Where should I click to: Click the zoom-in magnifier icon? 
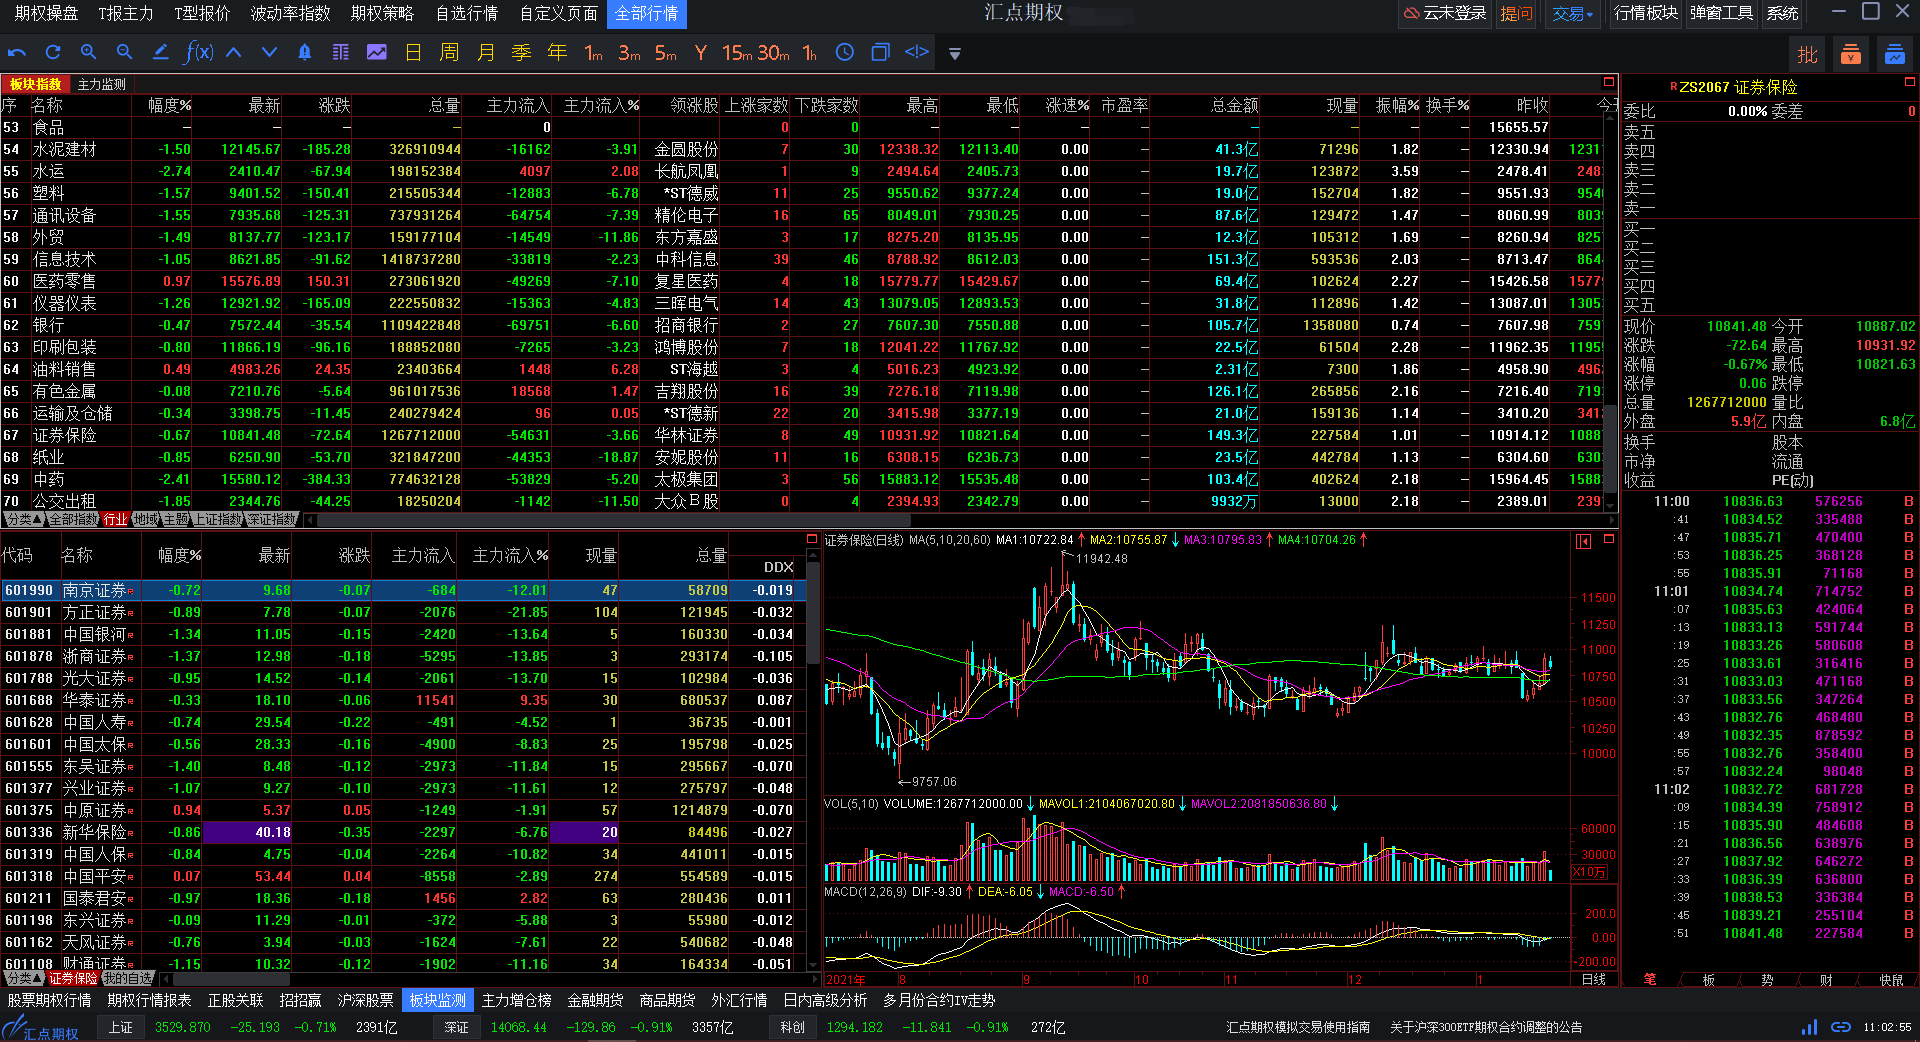click(89, 52)
